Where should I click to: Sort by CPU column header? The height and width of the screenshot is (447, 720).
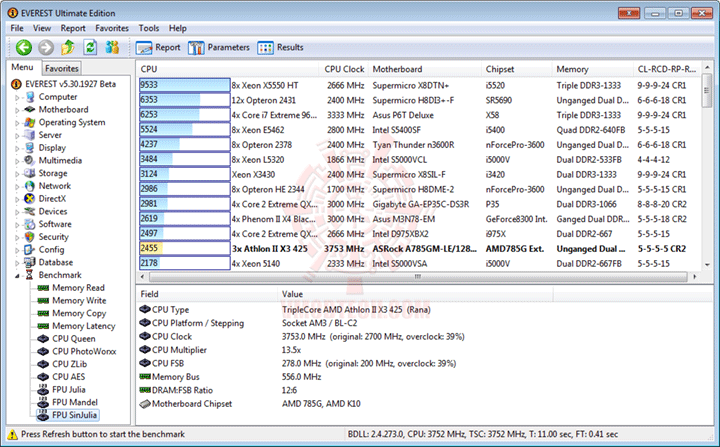pyautogui.click(x=227, y=69)
